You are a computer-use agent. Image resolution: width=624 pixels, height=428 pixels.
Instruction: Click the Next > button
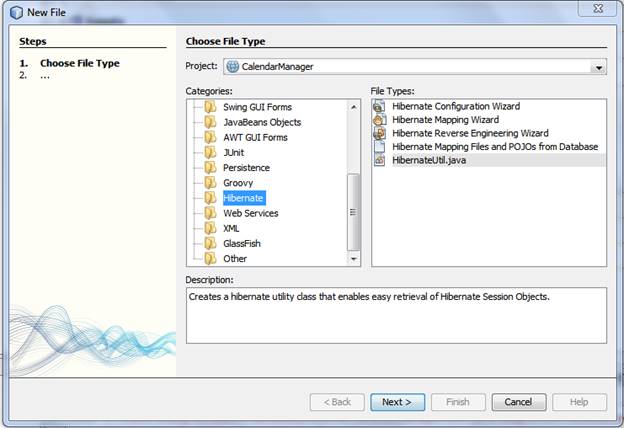point(397,402)
